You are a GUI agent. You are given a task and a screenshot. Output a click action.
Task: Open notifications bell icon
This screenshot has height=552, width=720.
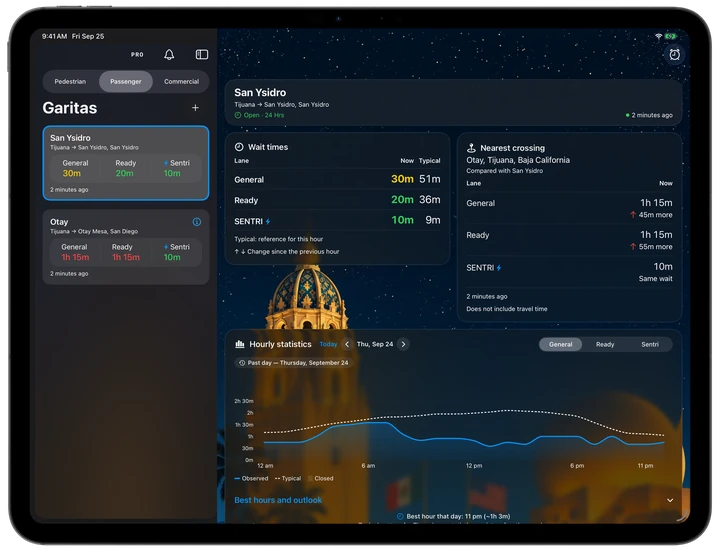click(x=169, y=55)
